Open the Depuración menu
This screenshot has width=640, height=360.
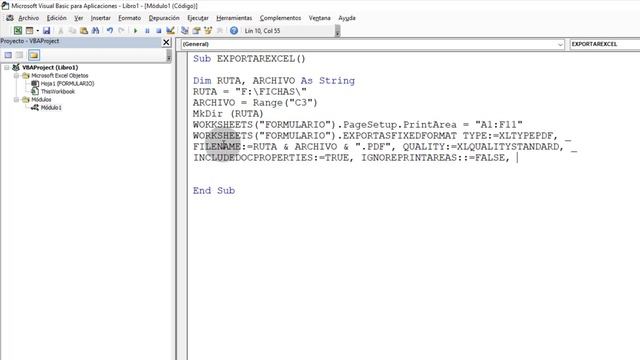click(x=164, y=18)
